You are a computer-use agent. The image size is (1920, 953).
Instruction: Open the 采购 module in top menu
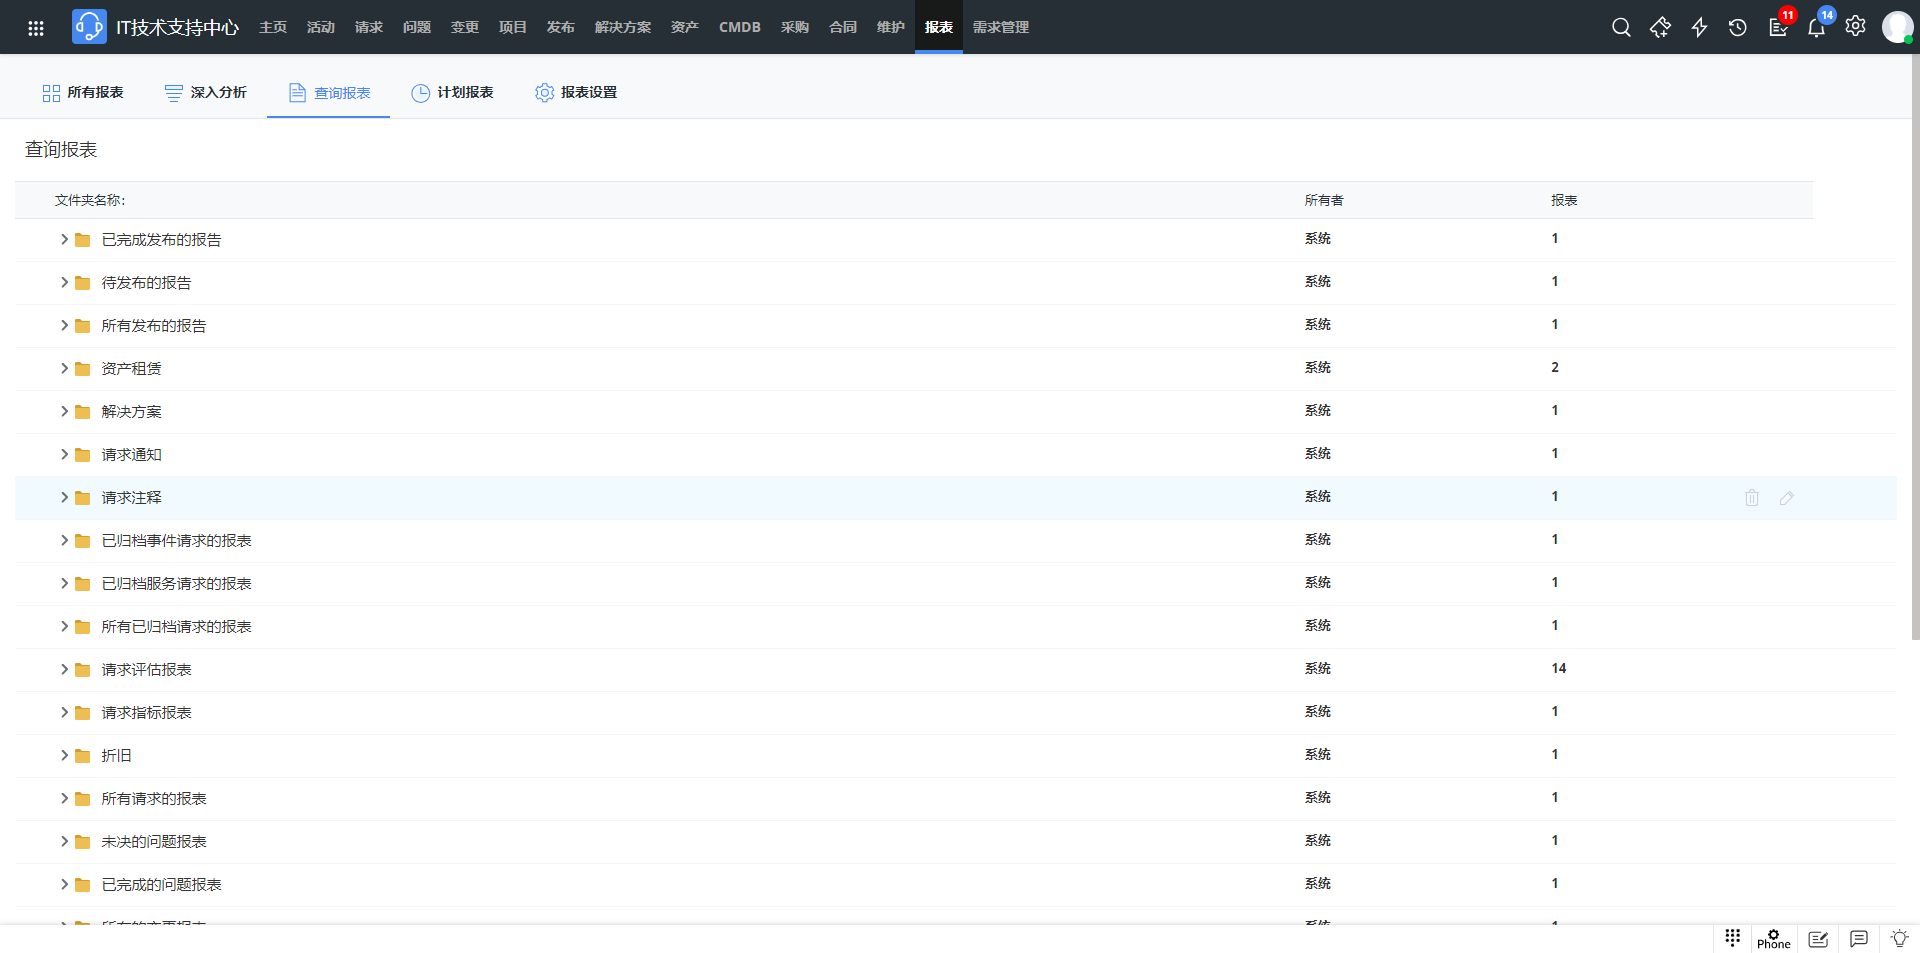(795, 27)
